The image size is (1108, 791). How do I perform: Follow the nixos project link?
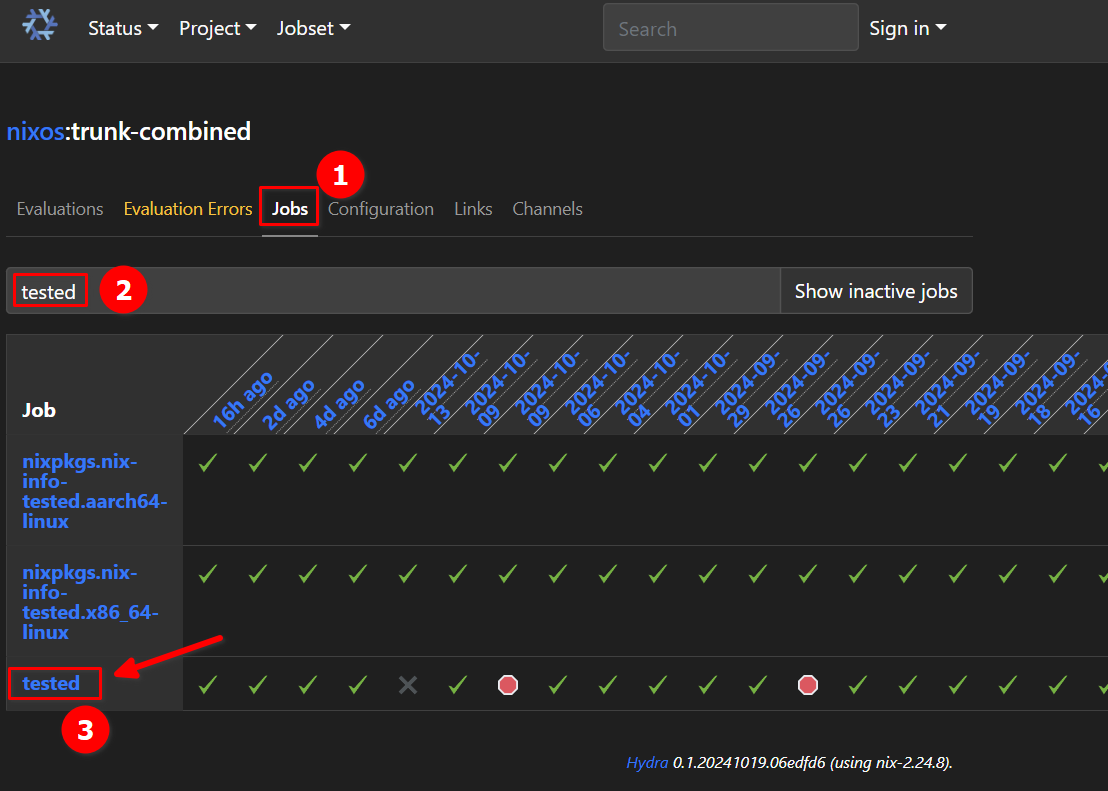pyautogui.click(x=35, y=131)
